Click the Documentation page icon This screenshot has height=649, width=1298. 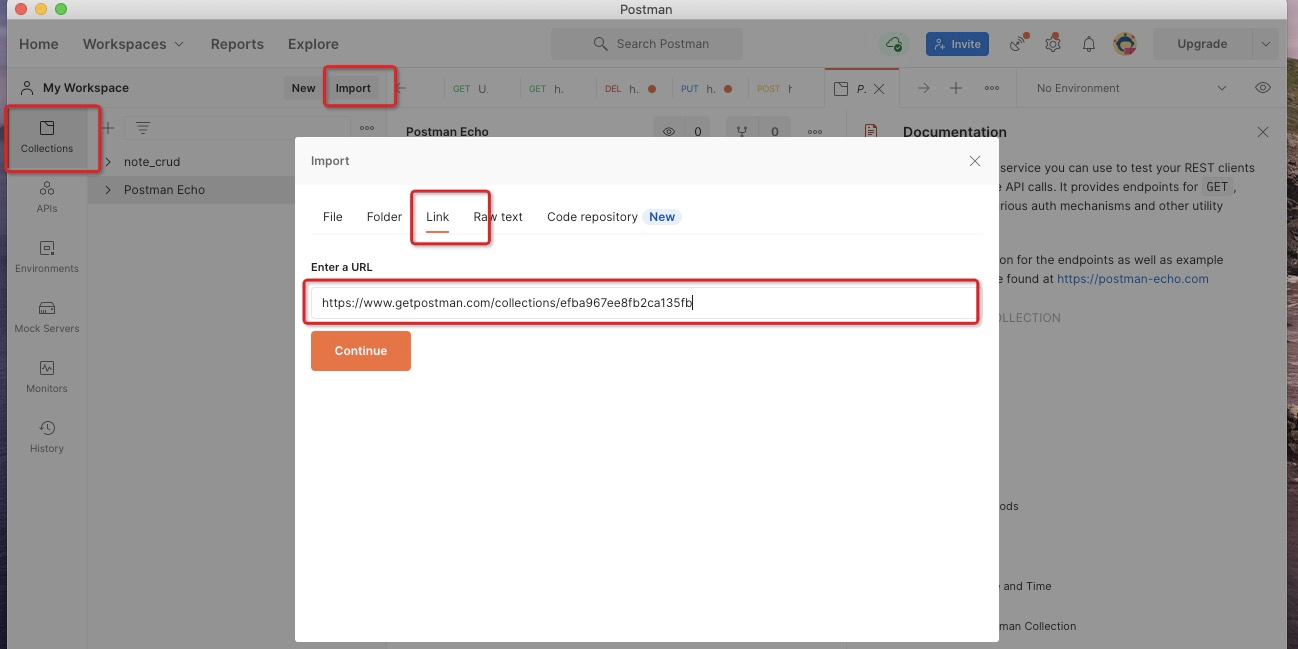pyautogui.click(x=871, y=132)
